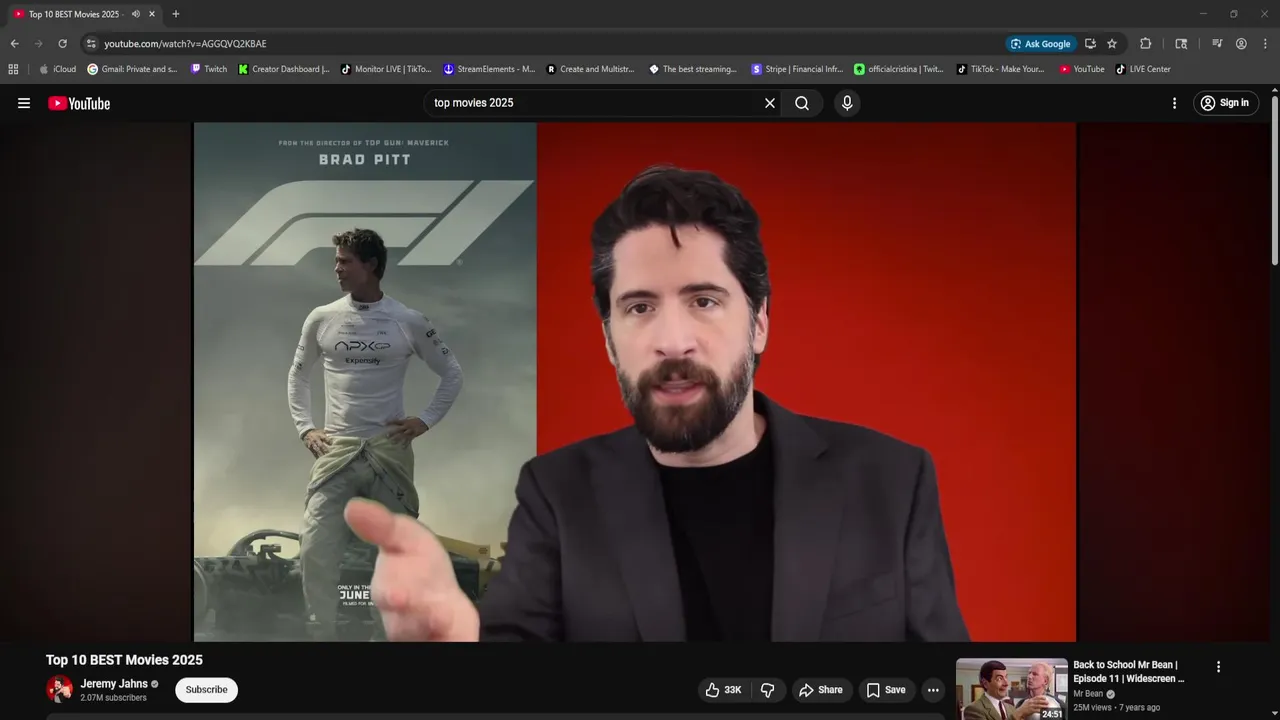Bookmark this page with the star
The width and height of the screenshot is (1280, 720).
(x=1112, y=44)
